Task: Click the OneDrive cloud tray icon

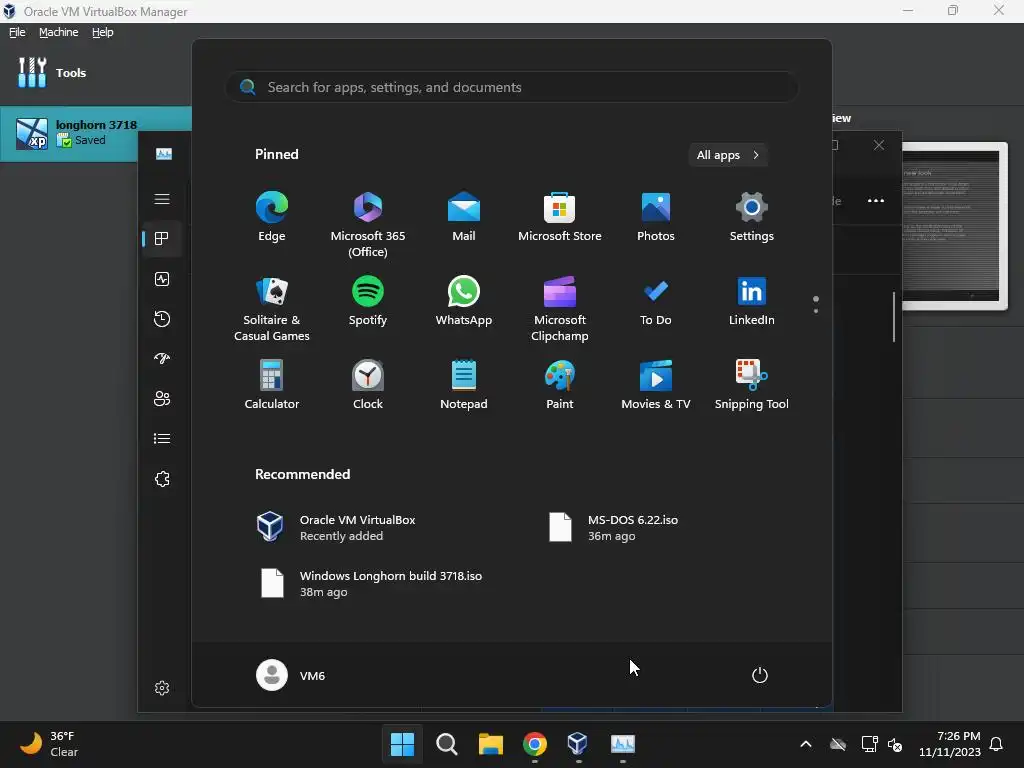Action: coord(838,744)
